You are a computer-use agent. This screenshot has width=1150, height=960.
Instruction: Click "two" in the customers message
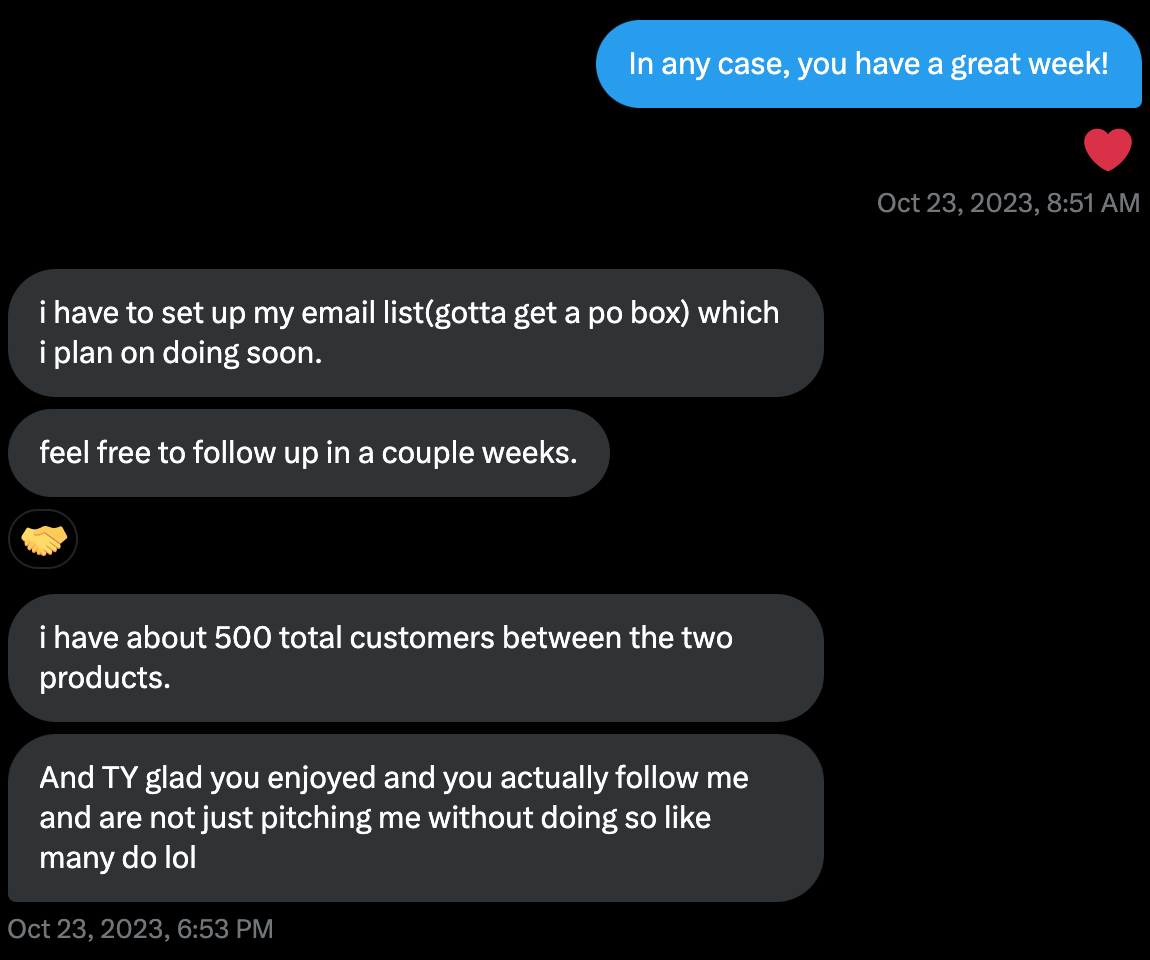tap(707, 638)
